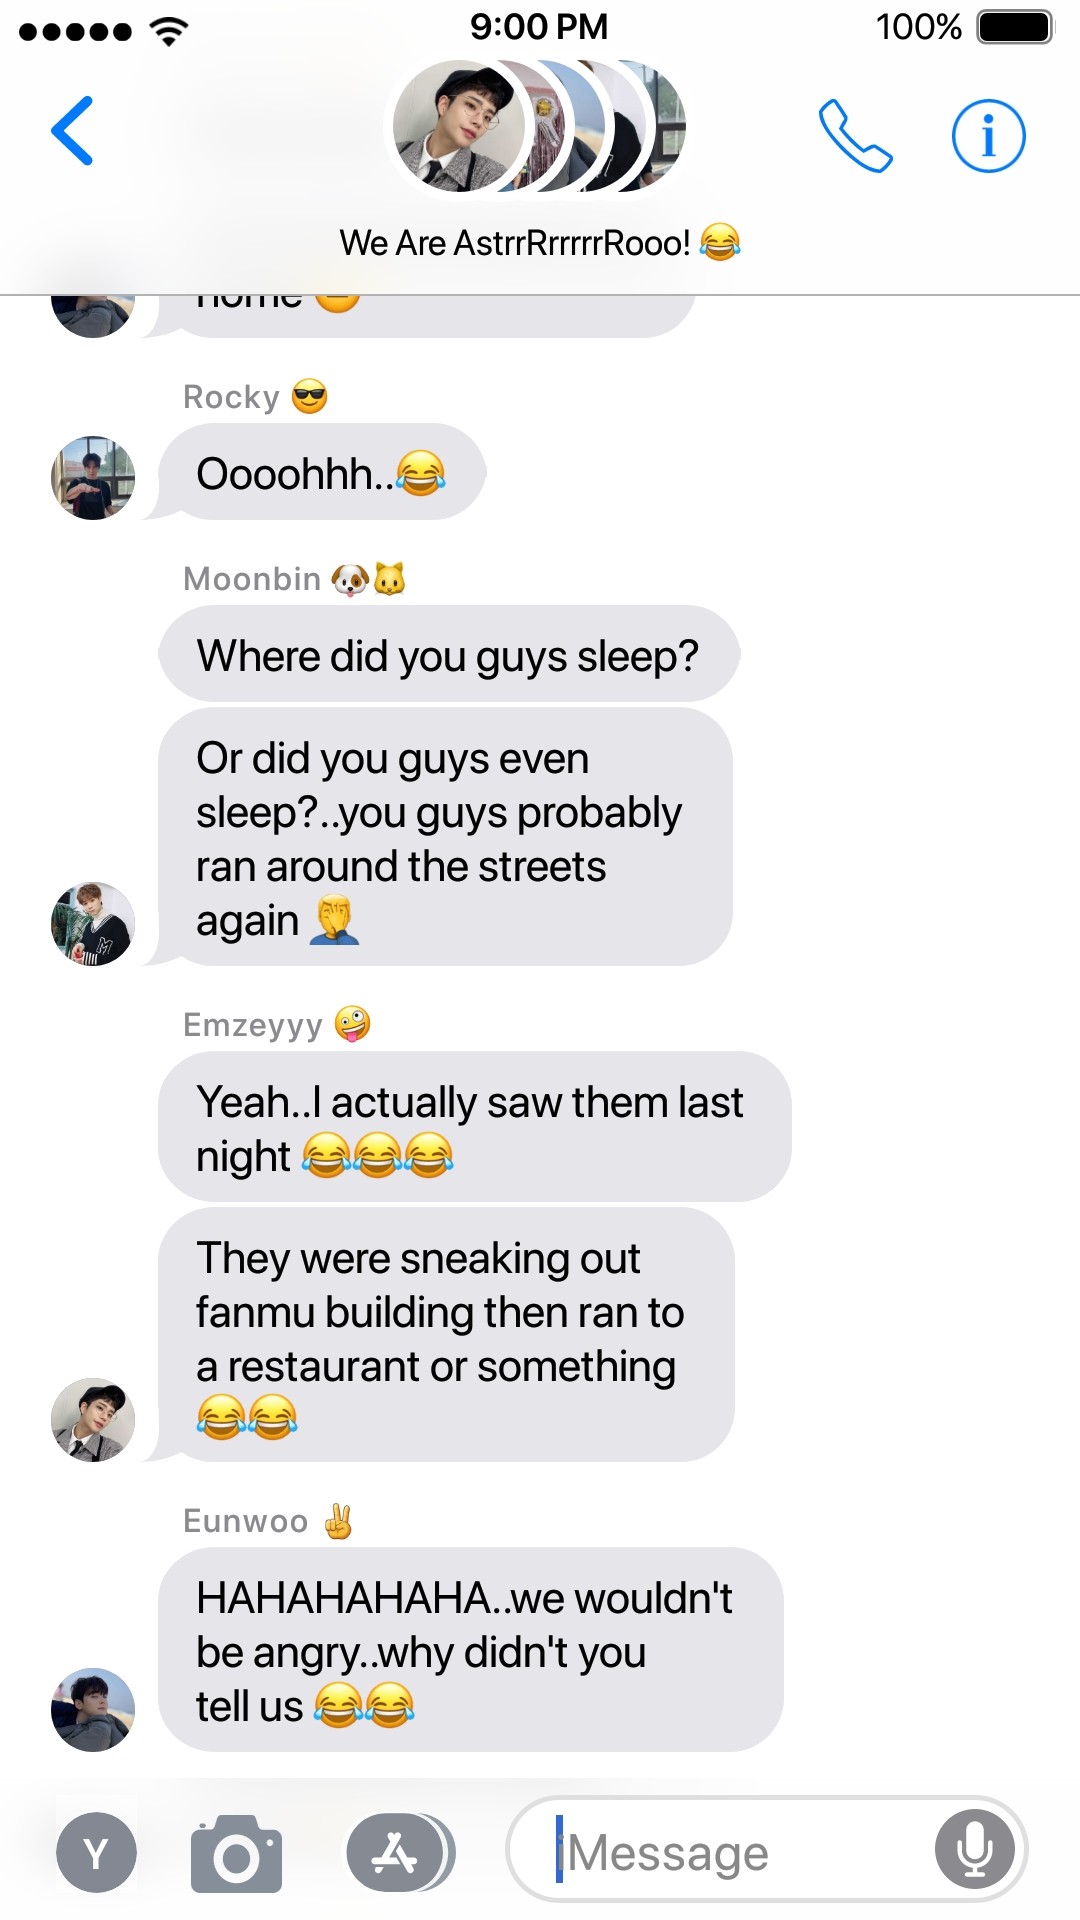Check the Wi-Fi status icon
This screenshot has height=1920, width=1080.
tap(169, 31)
